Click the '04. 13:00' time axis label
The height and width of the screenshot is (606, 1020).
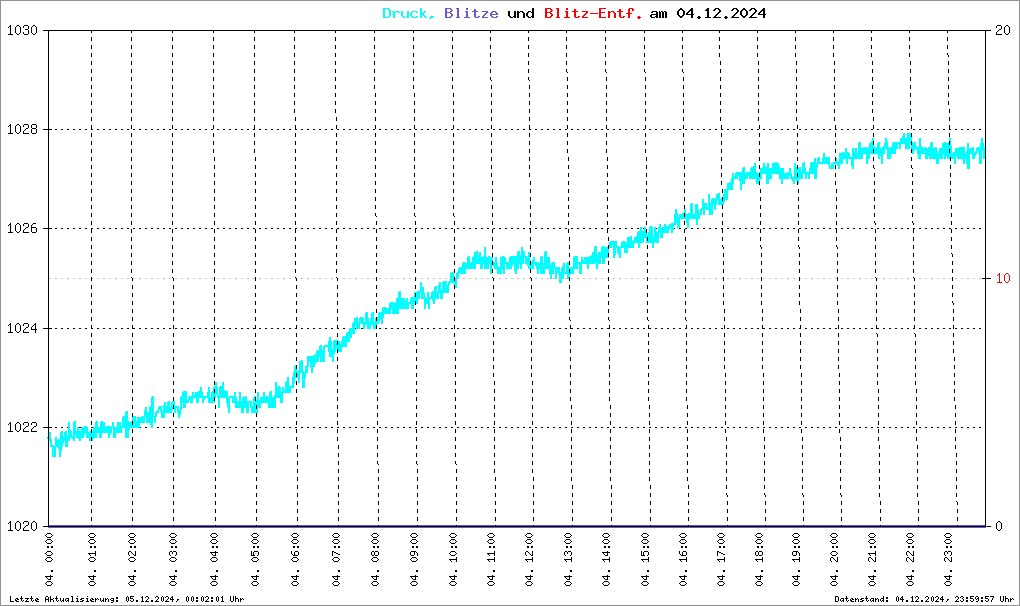click(x=568, y=560)
